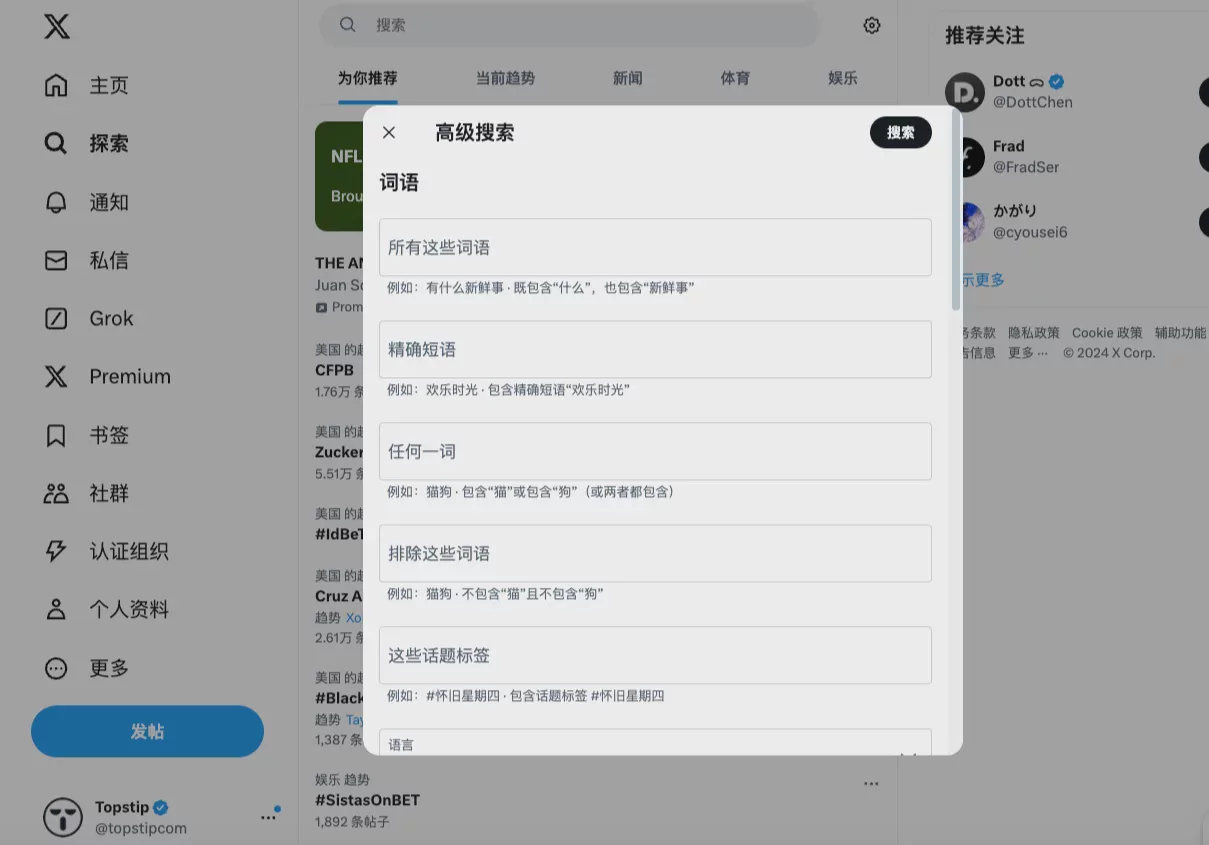Open the 主页 home icon
1209x845 pixels.
click(56, 85)
